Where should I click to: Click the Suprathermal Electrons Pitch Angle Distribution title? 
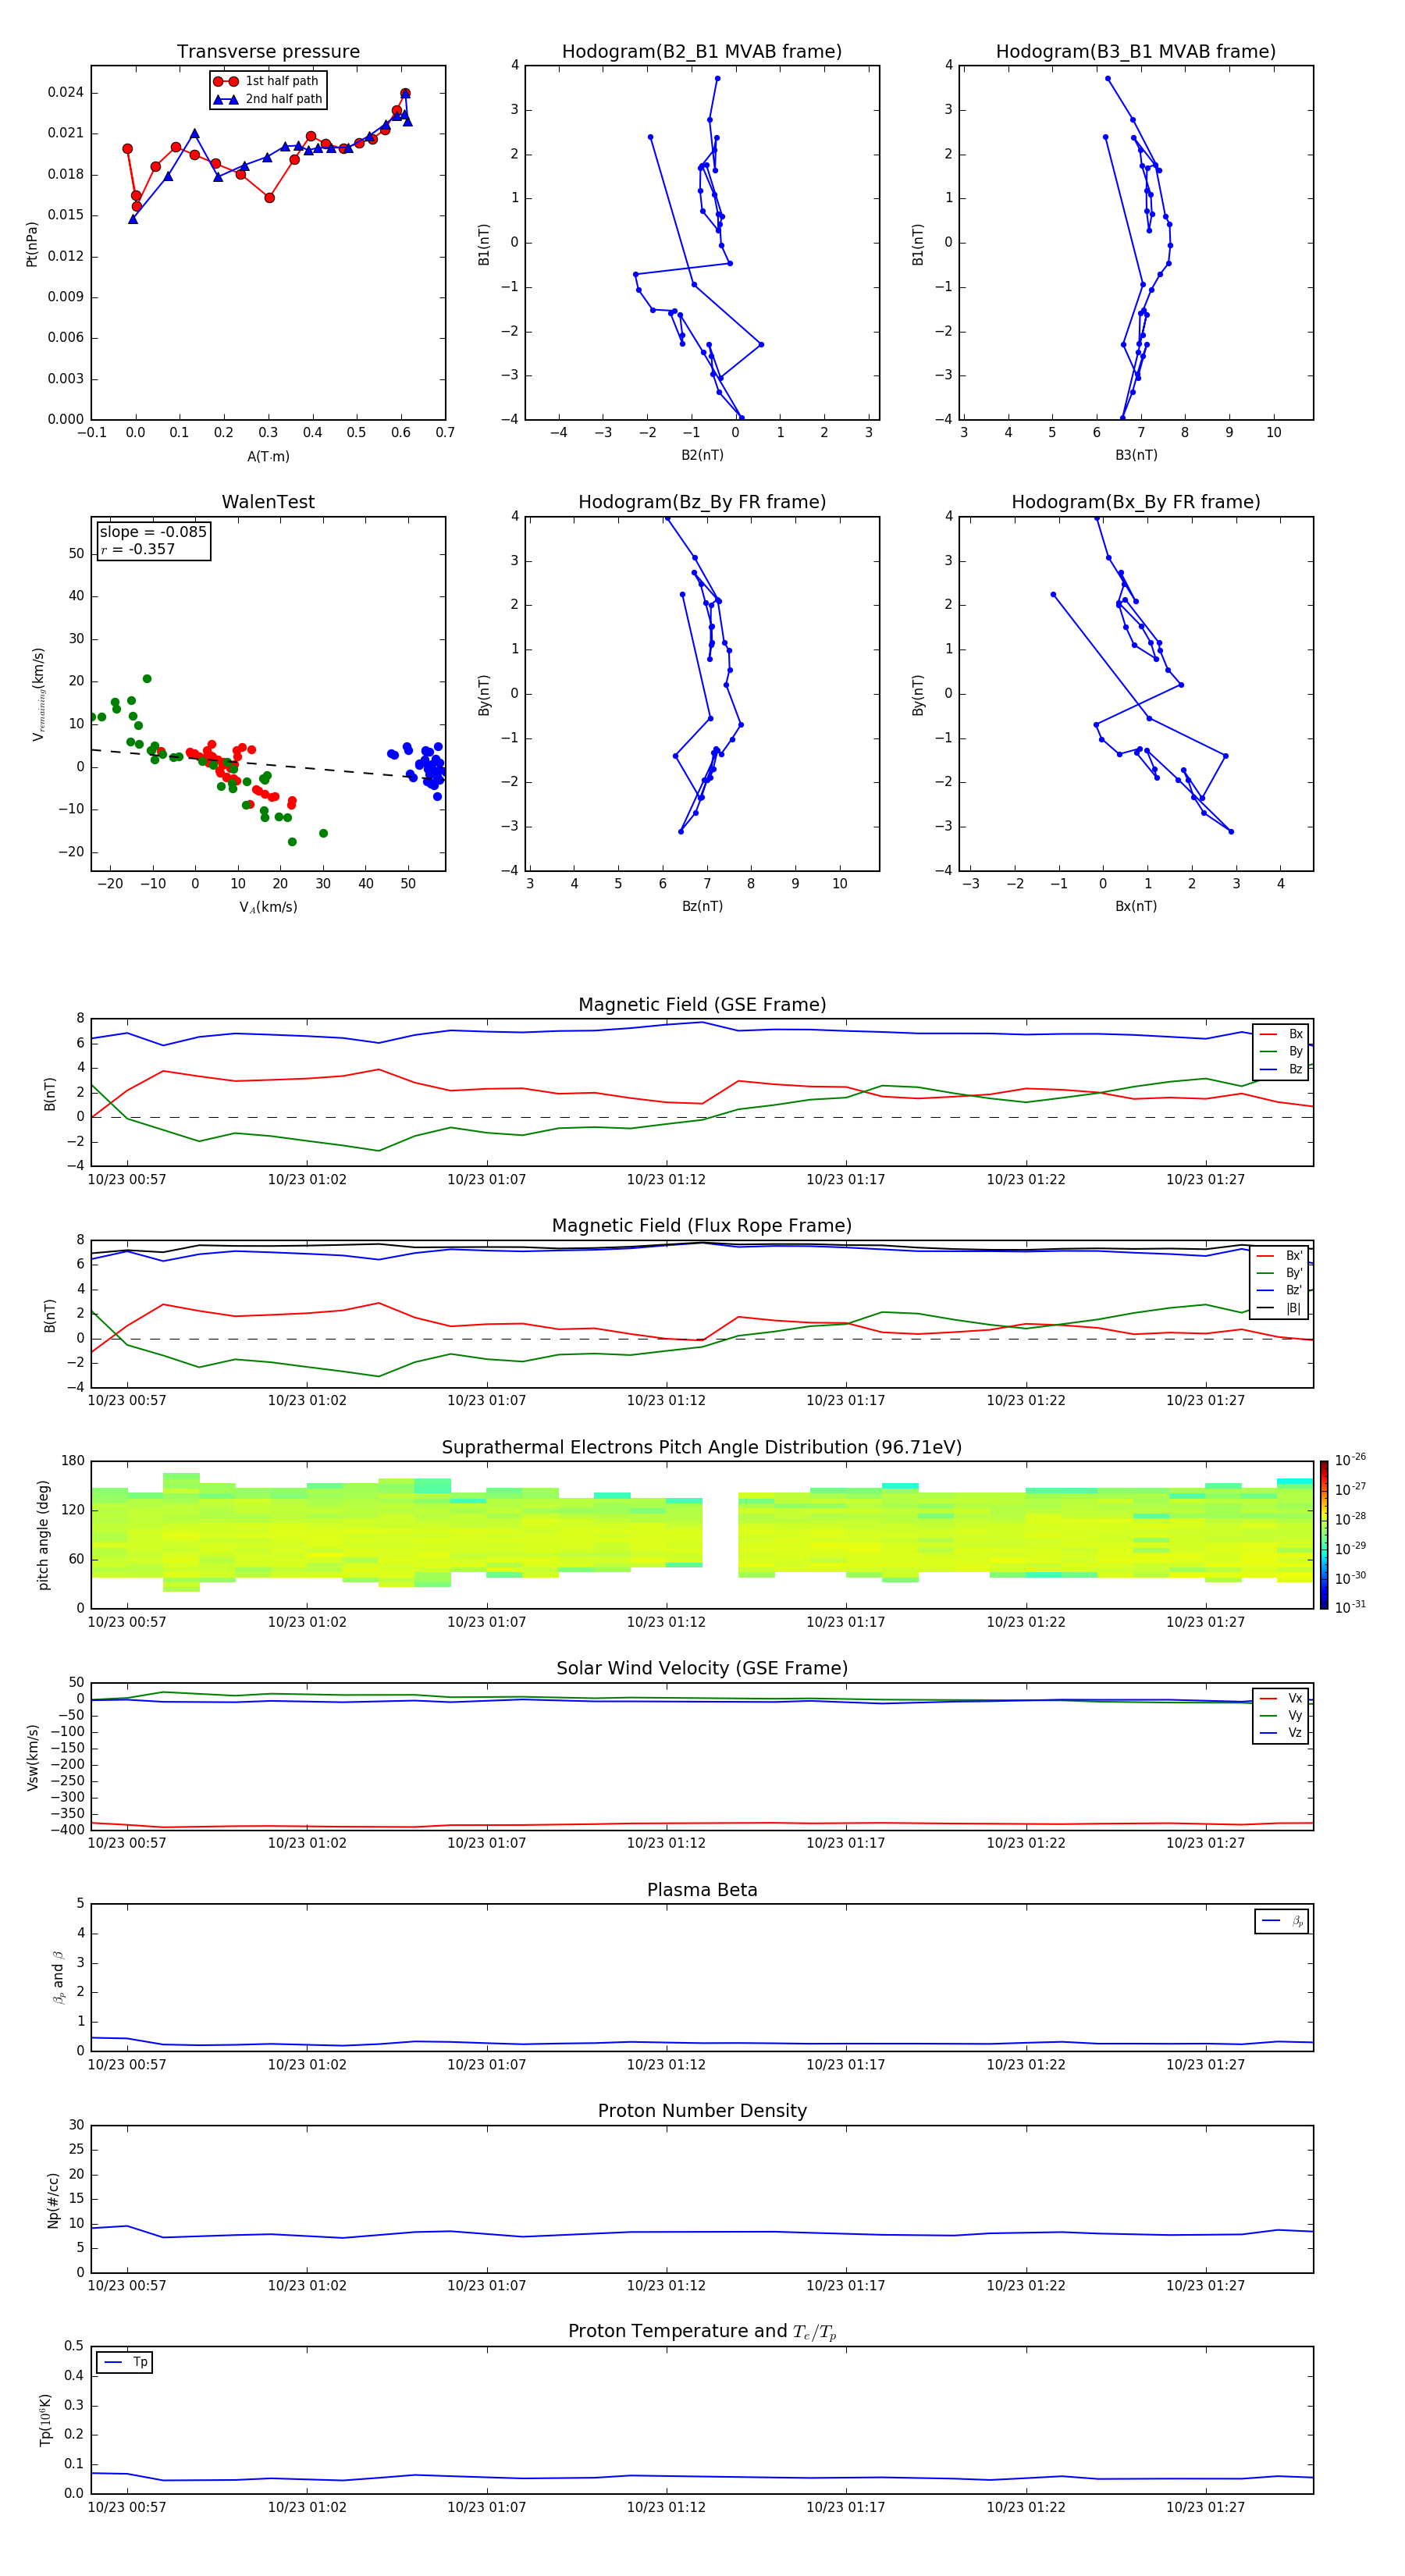pyautogui.click(x=702, y=1448)
